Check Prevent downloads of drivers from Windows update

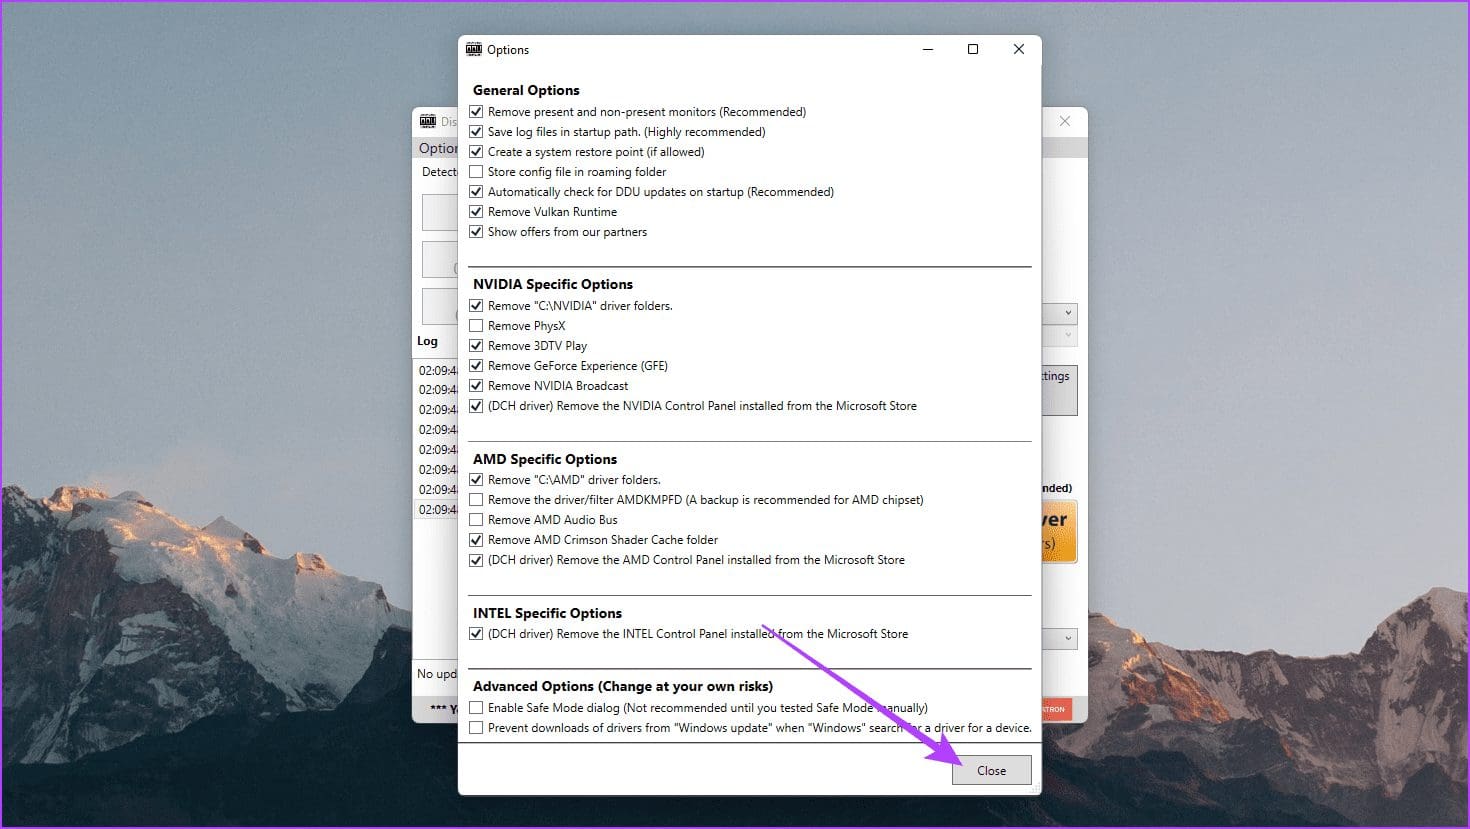coord(477,728)
